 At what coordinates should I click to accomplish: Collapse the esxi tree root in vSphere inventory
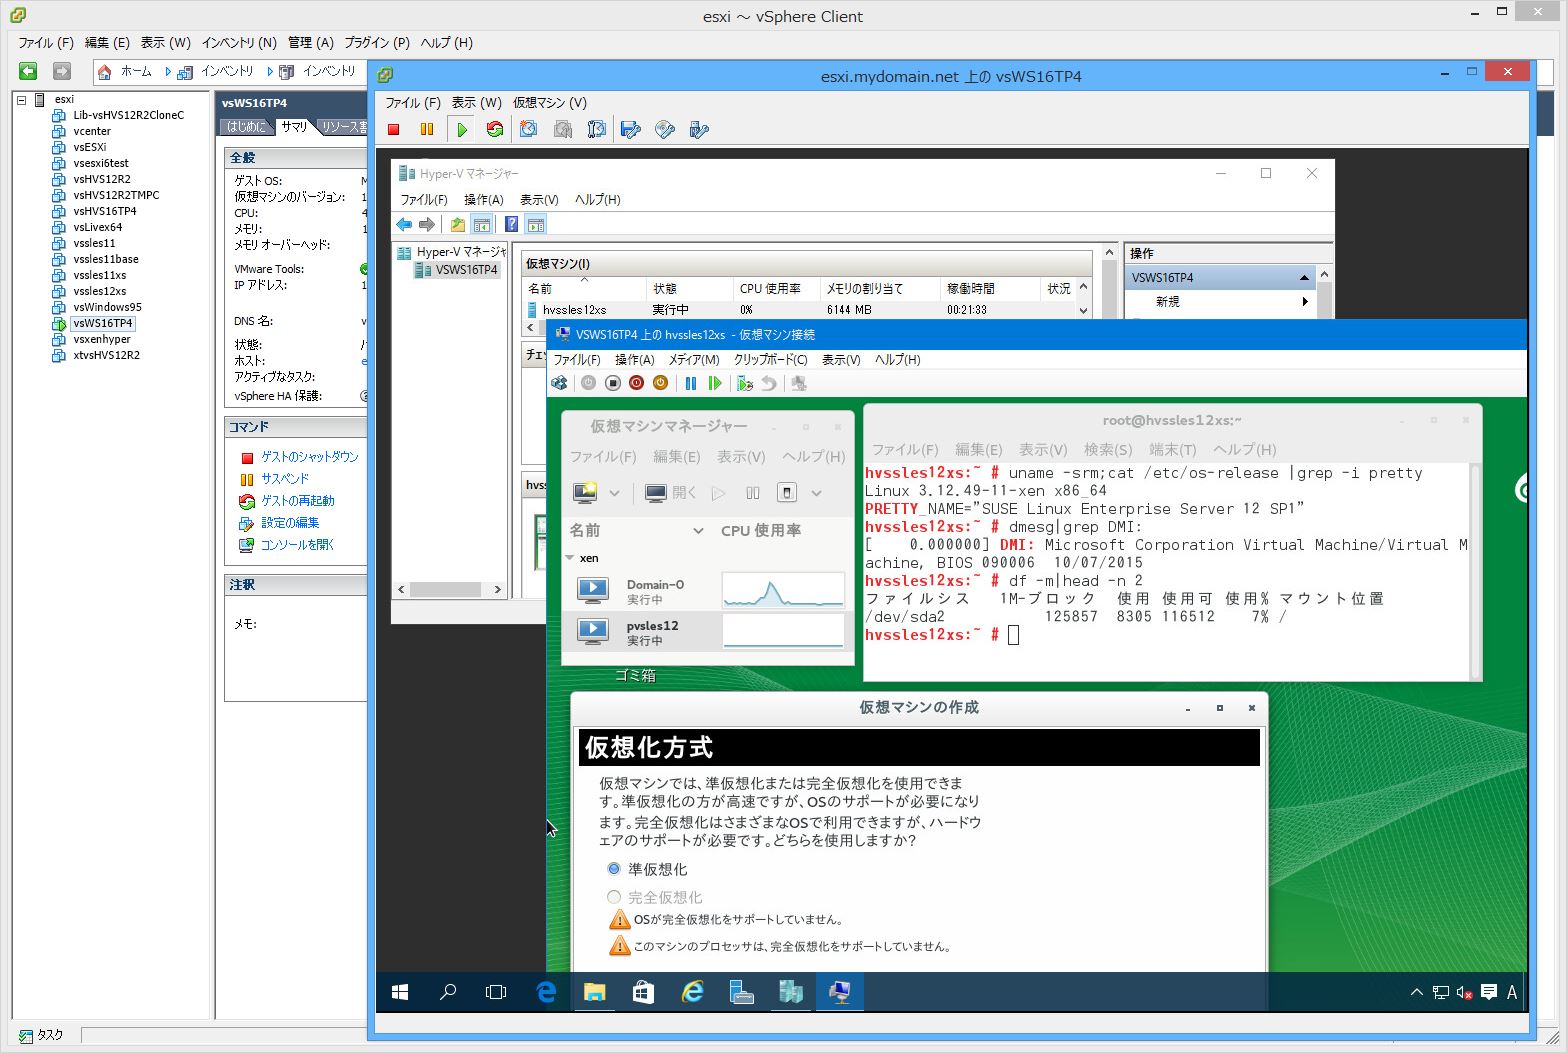tap(21, 99)
